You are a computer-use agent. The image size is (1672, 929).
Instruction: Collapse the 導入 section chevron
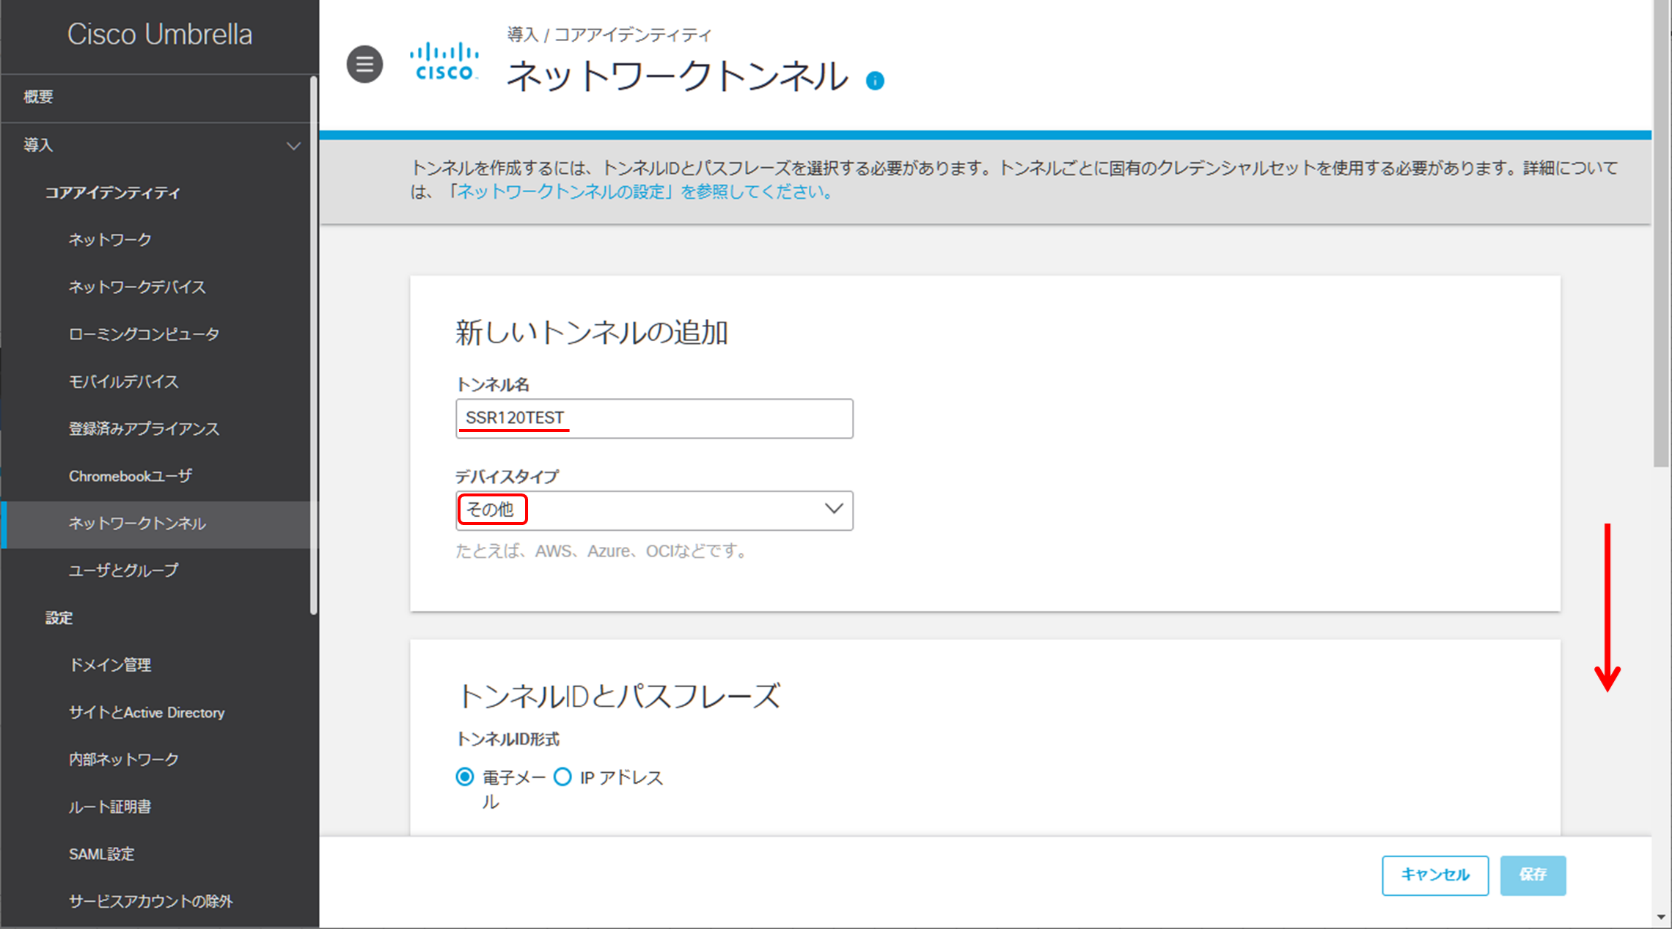click(x=293, y=146)
